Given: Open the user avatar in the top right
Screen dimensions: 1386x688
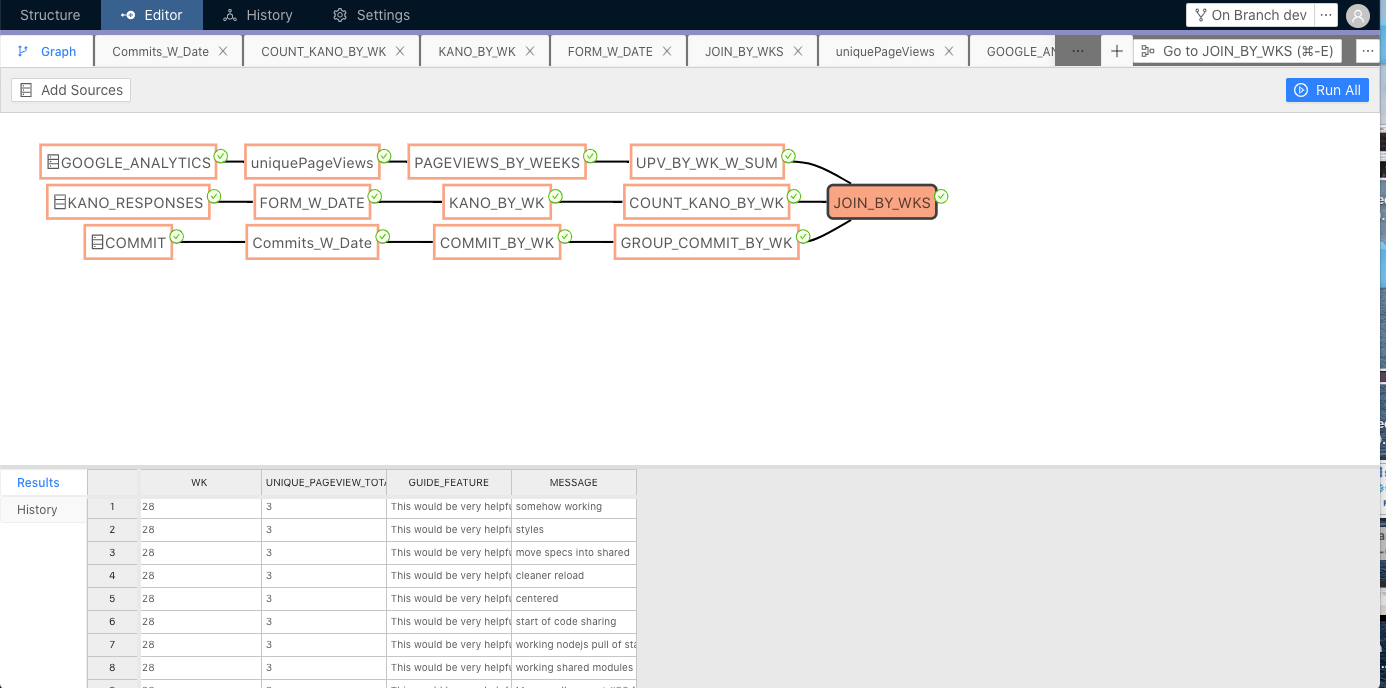Looking at the screenshot, I should (1358, 16).
